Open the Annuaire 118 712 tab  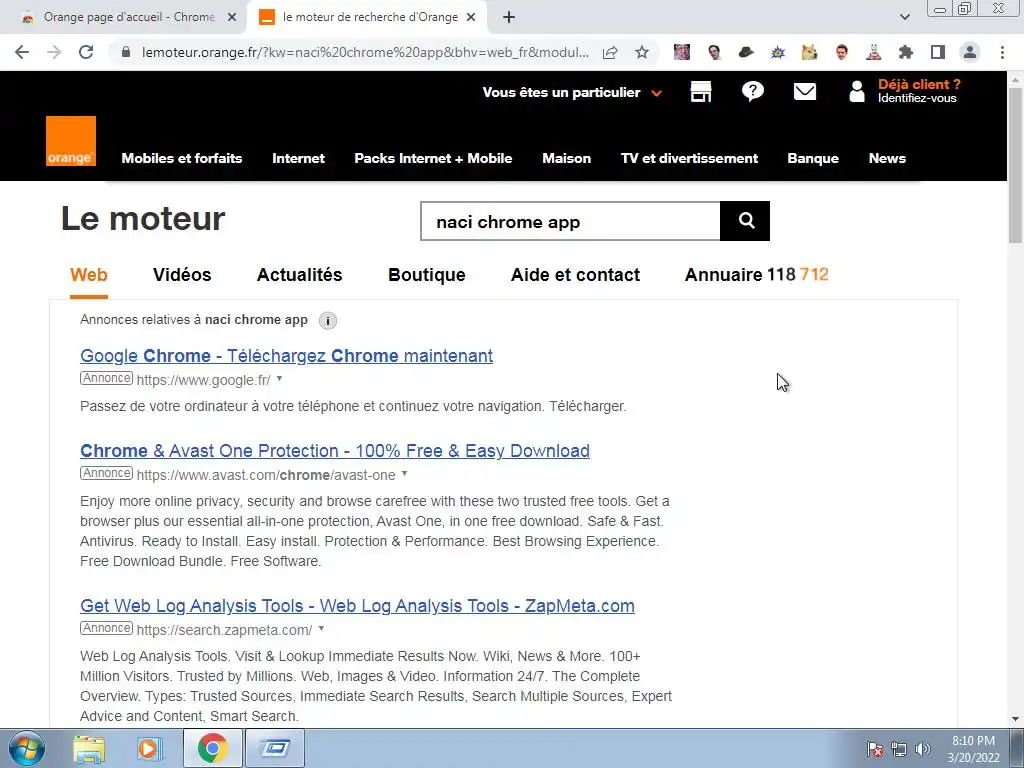[756, 275]
